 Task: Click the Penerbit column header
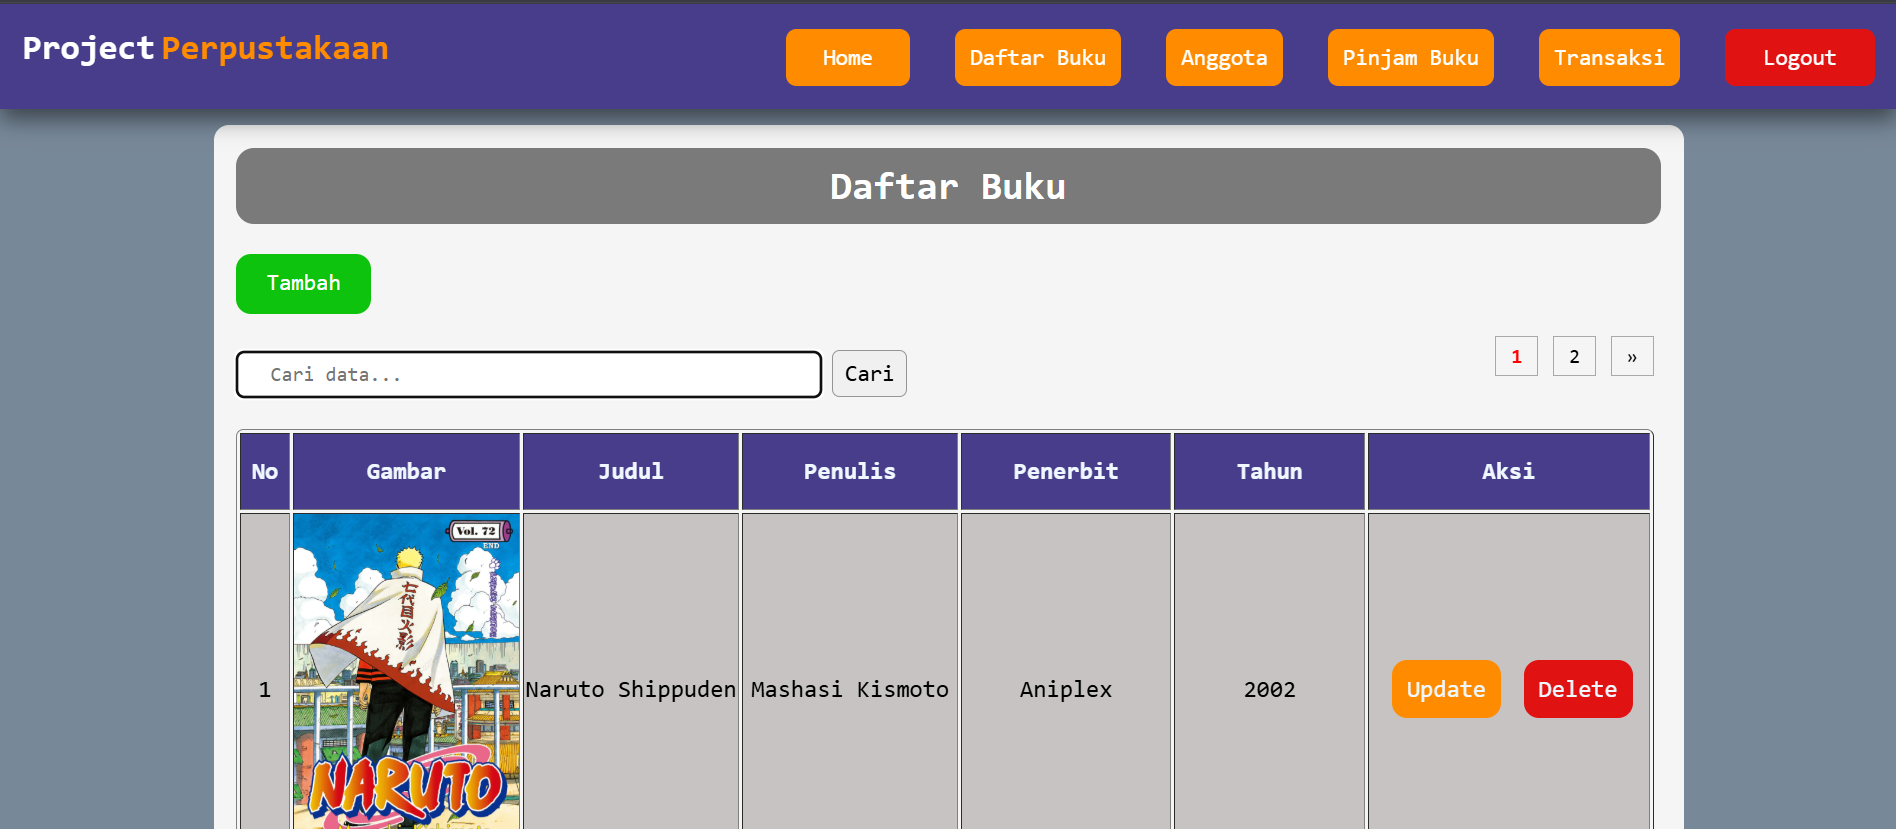pos(1066,471)
